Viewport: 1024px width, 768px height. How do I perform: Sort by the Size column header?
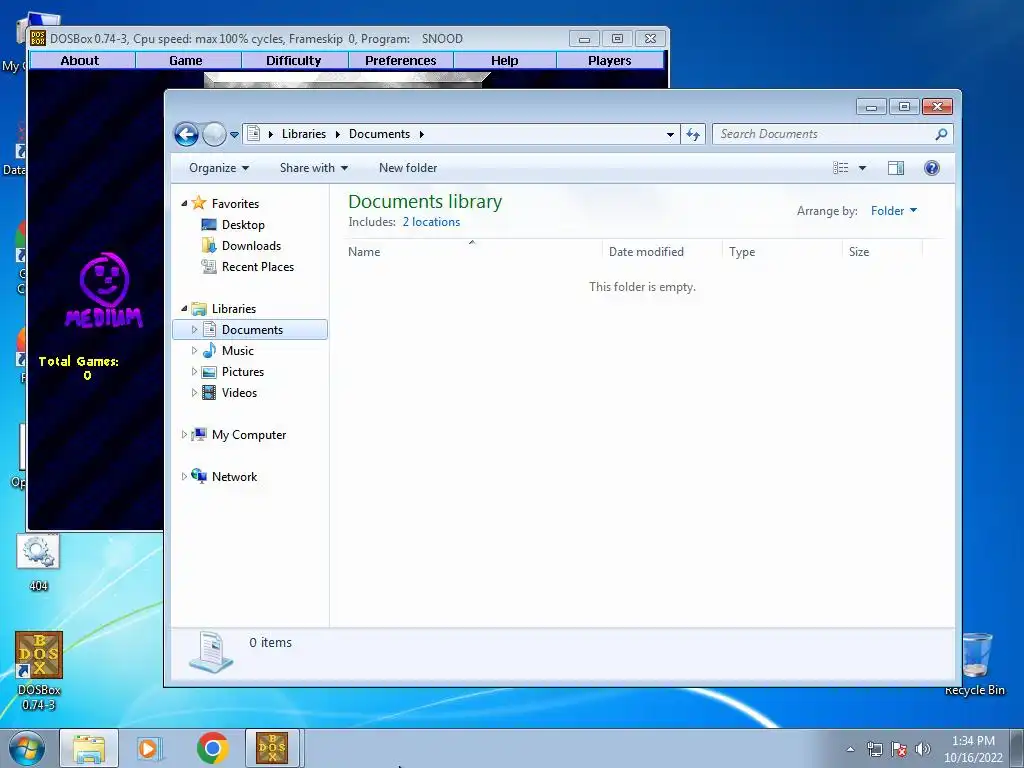[882, 251]
